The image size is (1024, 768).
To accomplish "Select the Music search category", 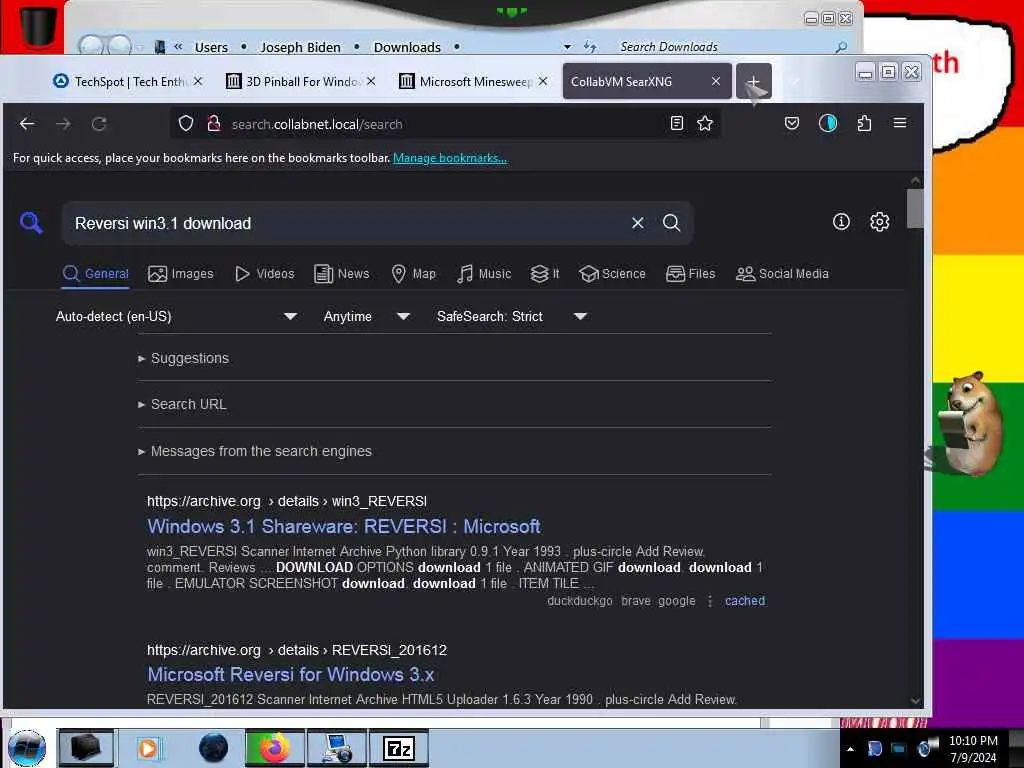I will pyautogui.click(x=484, y=274).
